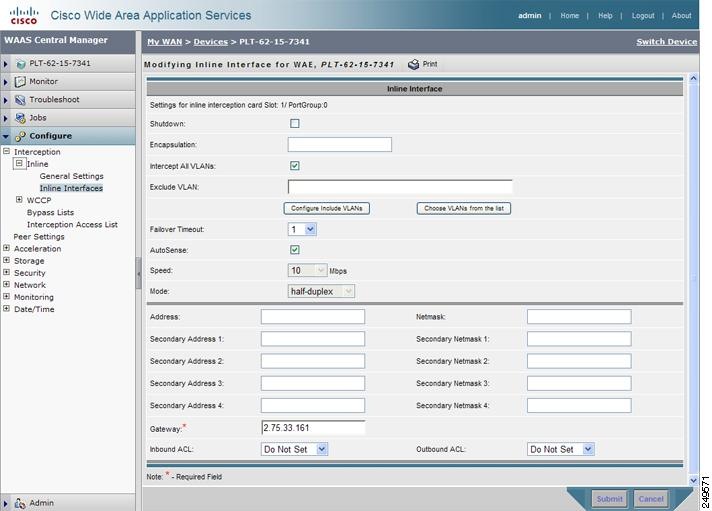712x511 pixels.
Task: Click the Jobs icon
Action: (20, 118)
